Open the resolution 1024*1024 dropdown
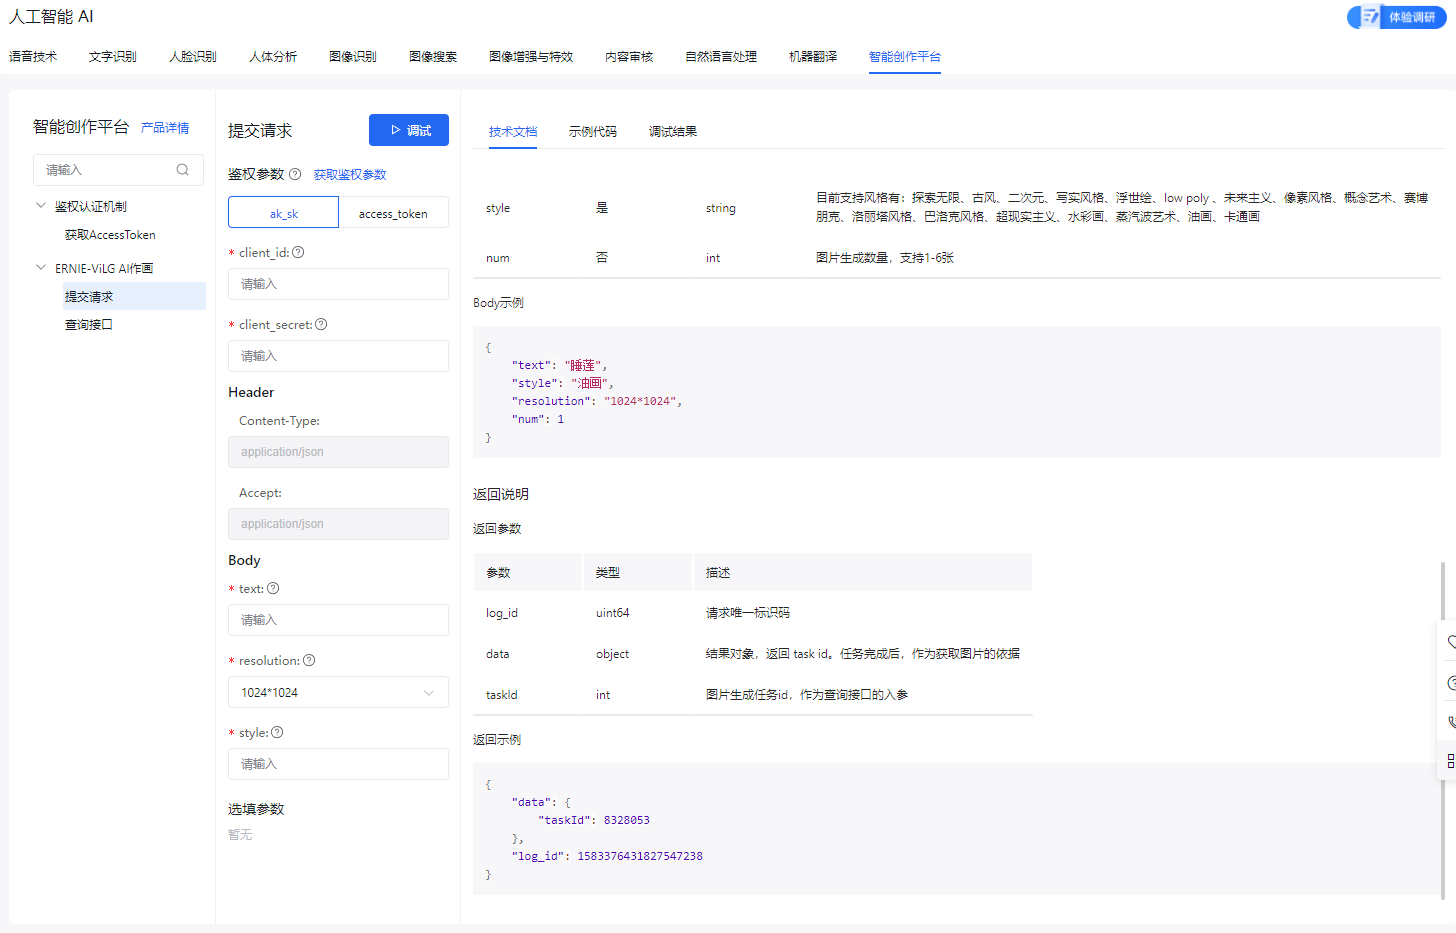1456x933 pixels. click(x=338, y=692)
